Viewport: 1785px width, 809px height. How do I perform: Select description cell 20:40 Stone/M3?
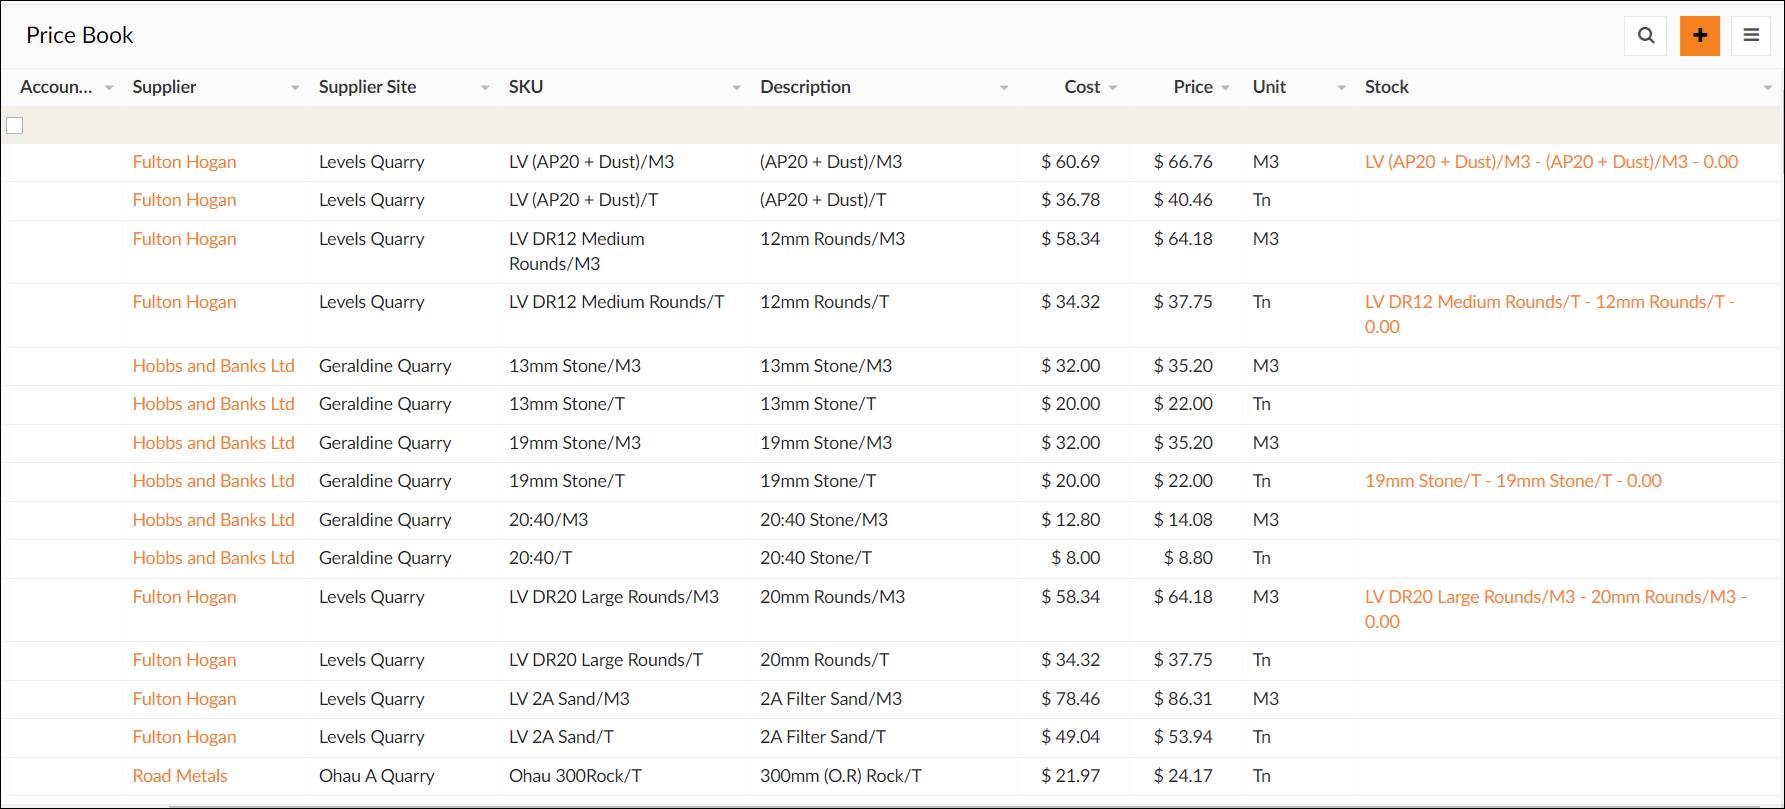coord(823,520)
